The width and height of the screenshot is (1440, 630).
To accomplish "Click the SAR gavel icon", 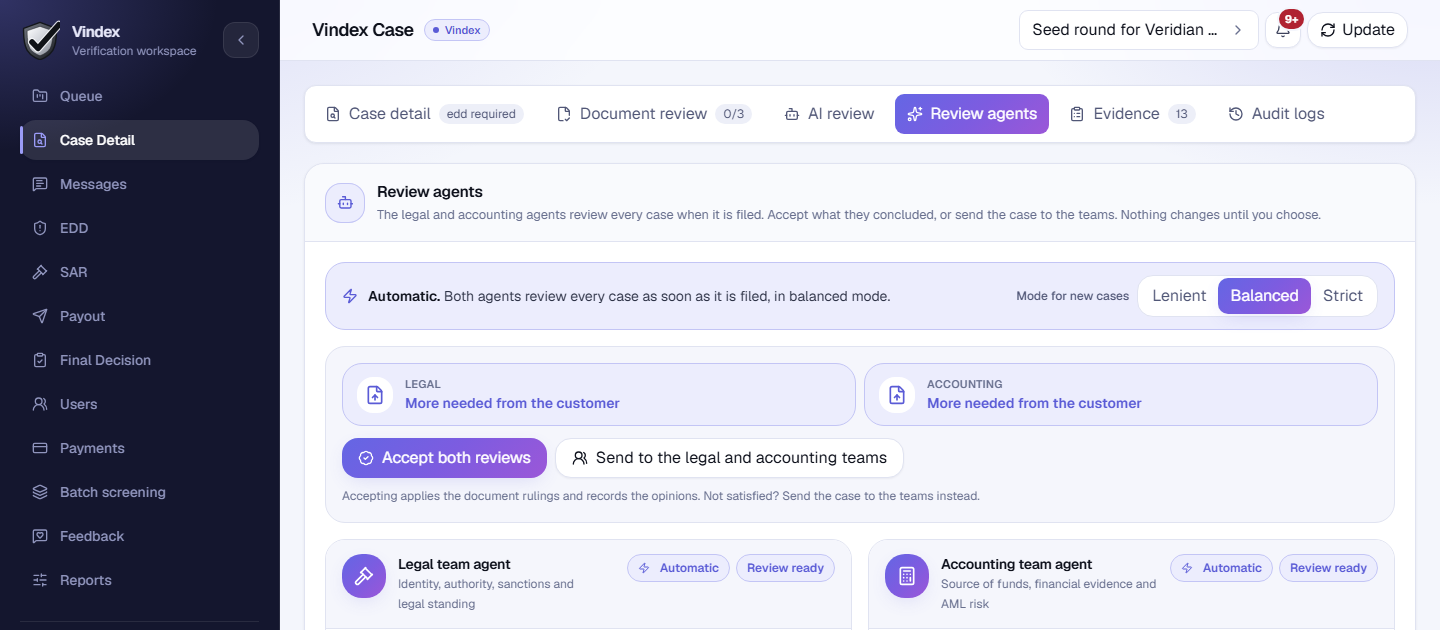I will click(x=40, y=272).
